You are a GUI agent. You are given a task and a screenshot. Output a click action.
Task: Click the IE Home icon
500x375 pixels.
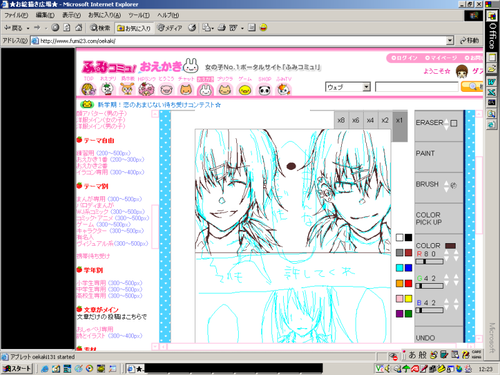click(79, 28)
